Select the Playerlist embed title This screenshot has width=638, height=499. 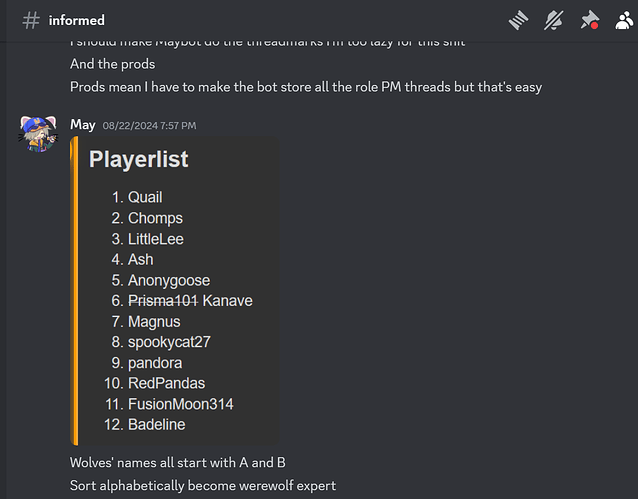point(138,159)
